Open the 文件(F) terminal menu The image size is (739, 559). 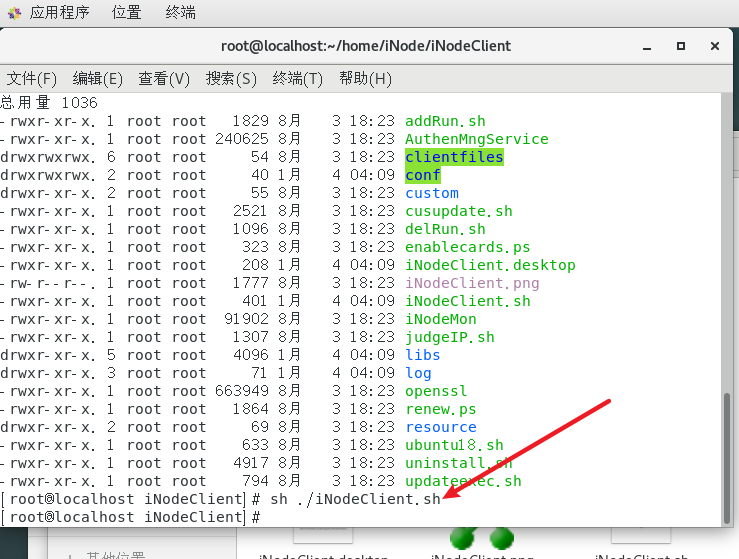(x=32, y=78)
